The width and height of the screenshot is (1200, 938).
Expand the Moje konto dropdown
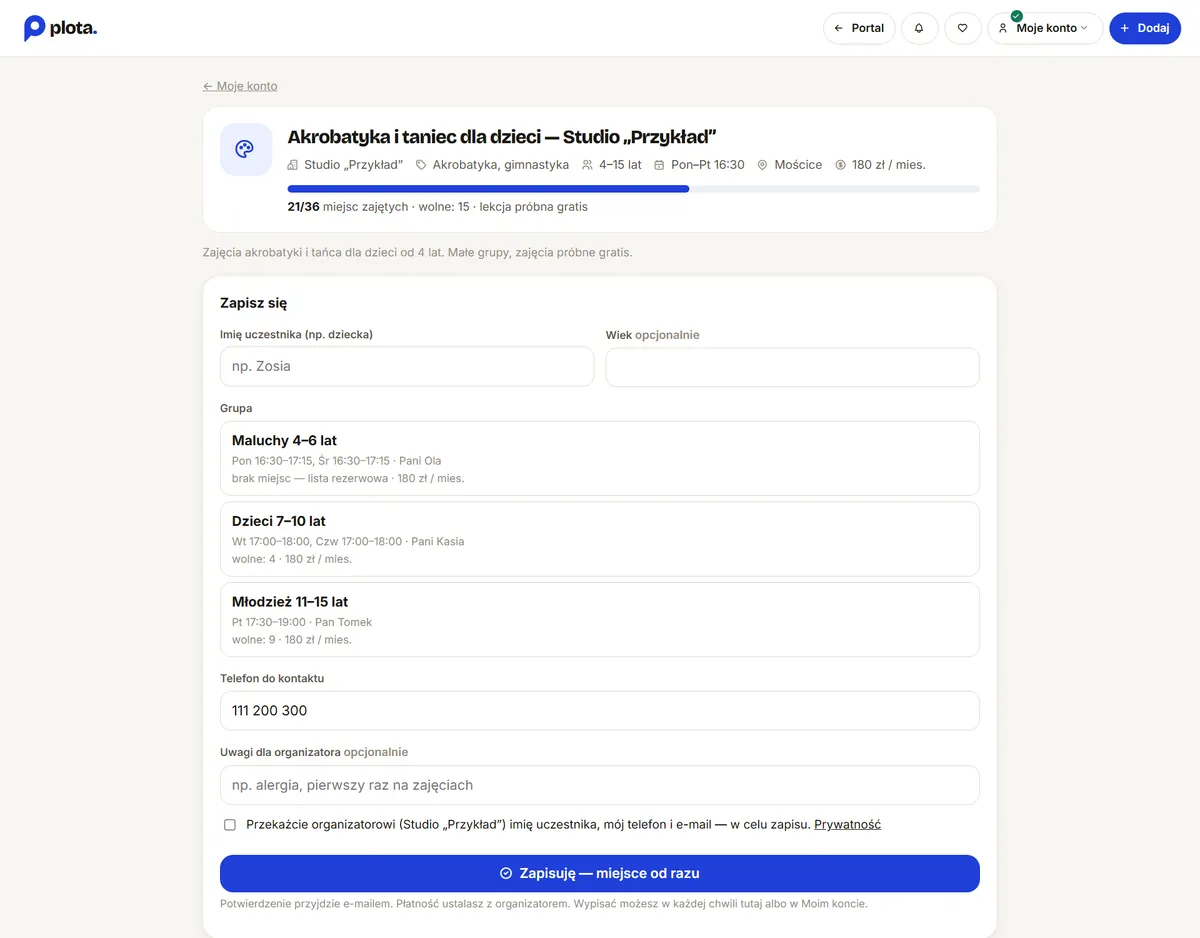tap(1045, 28)
